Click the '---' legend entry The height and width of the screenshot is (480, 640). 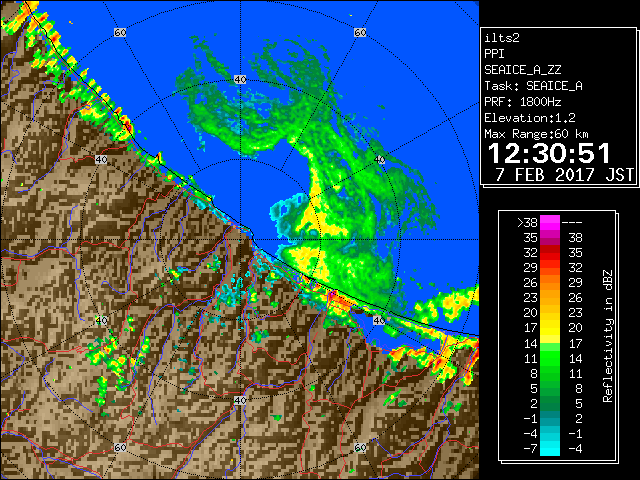coord(572,222)
